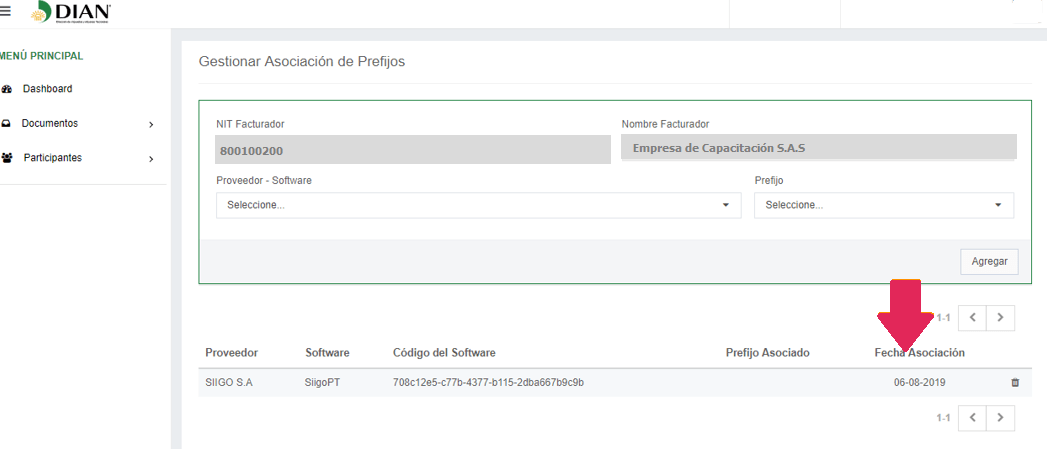Delete the SIIGO S.A association via trash icon
1047x449 pixels.
1015,383
